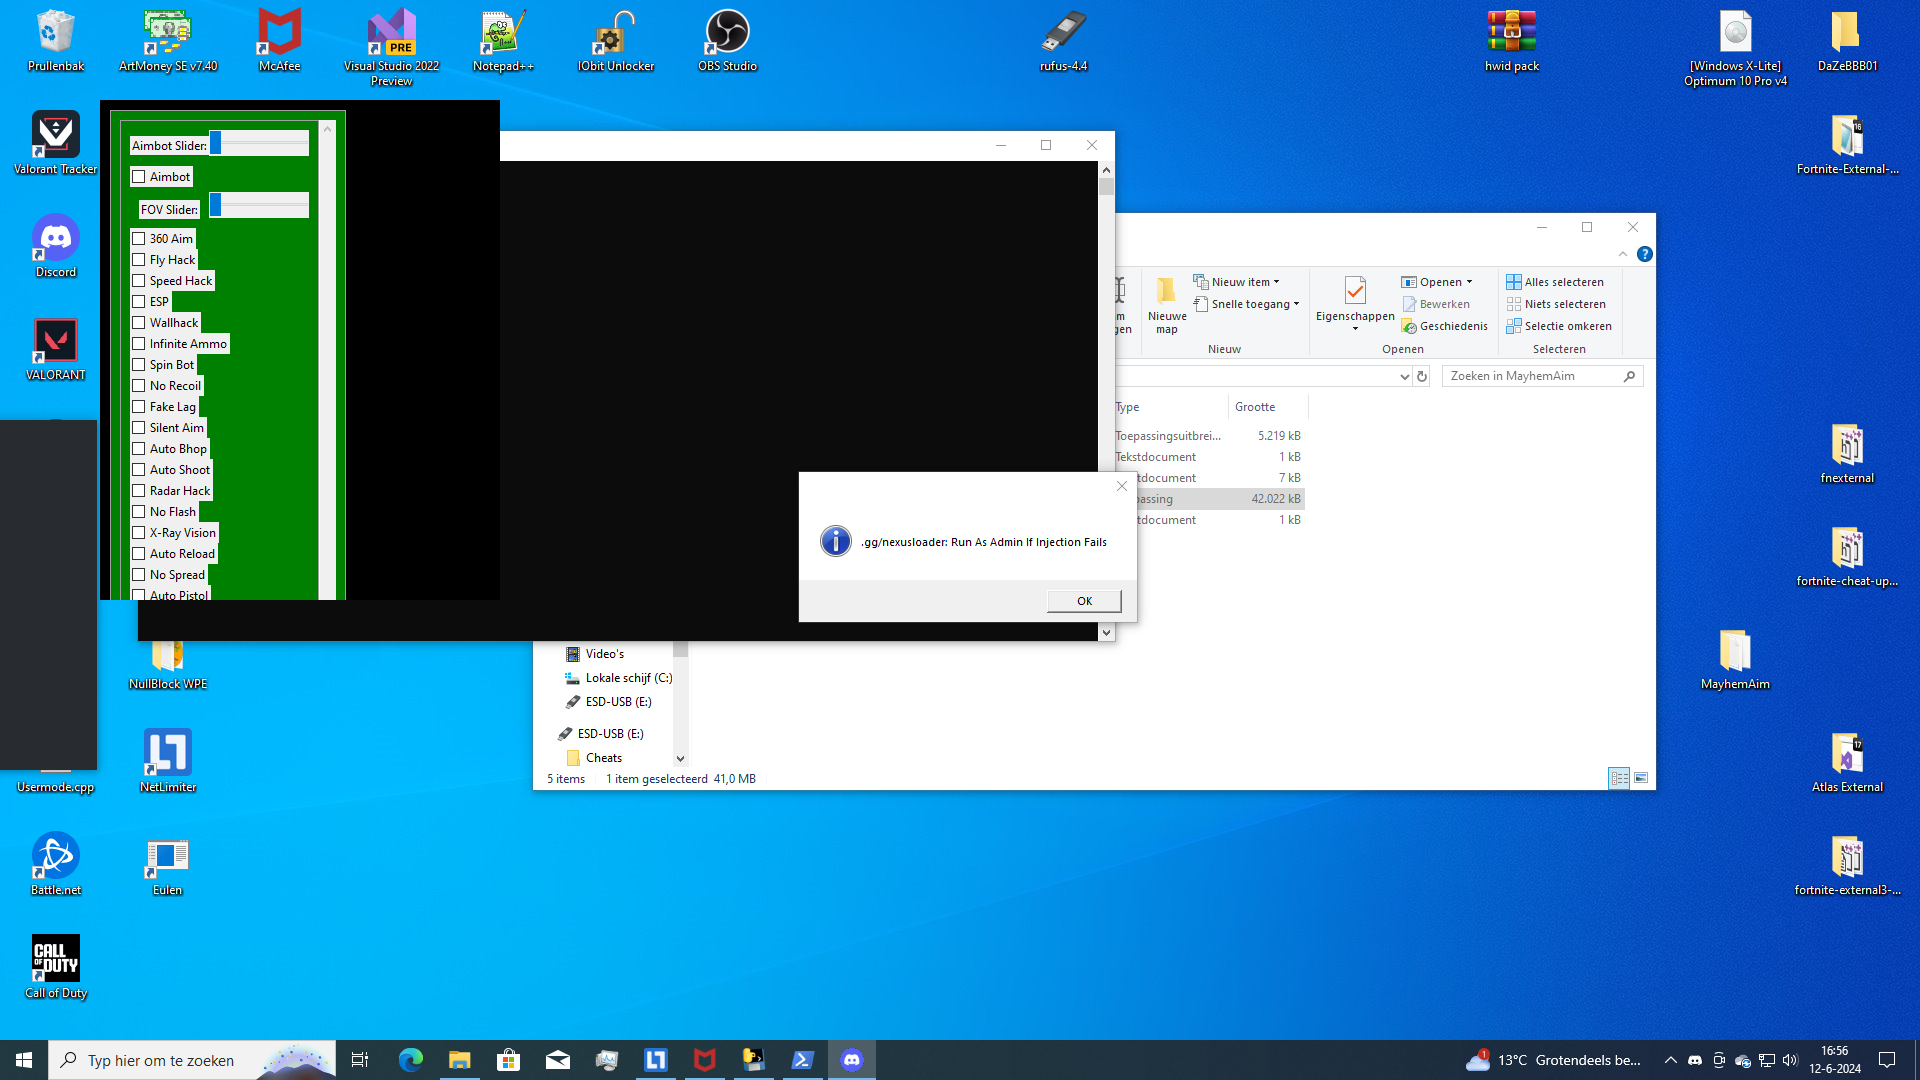The width and height of the screenshot is (1920, 1080).
Task: Open the Explorer help question-mark icon
Action: tap(1644, 254)
